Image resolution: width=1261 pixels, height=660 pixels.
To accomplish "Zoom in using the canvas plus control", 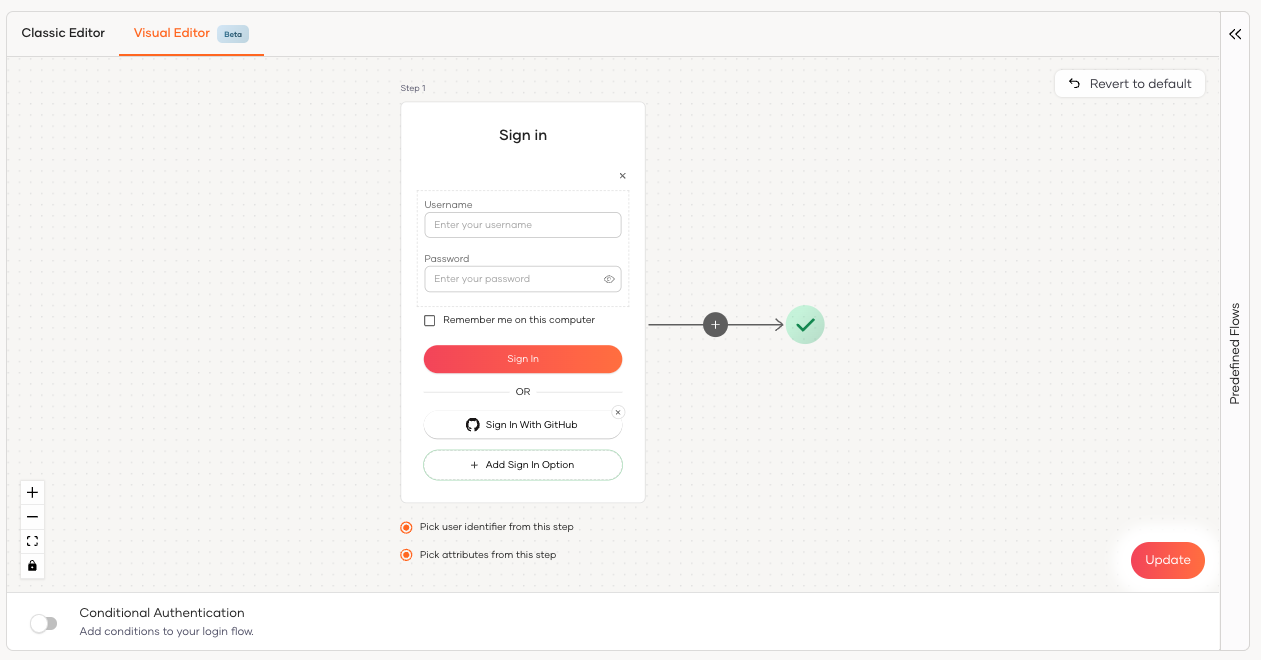I will click(x=32, y=492).
